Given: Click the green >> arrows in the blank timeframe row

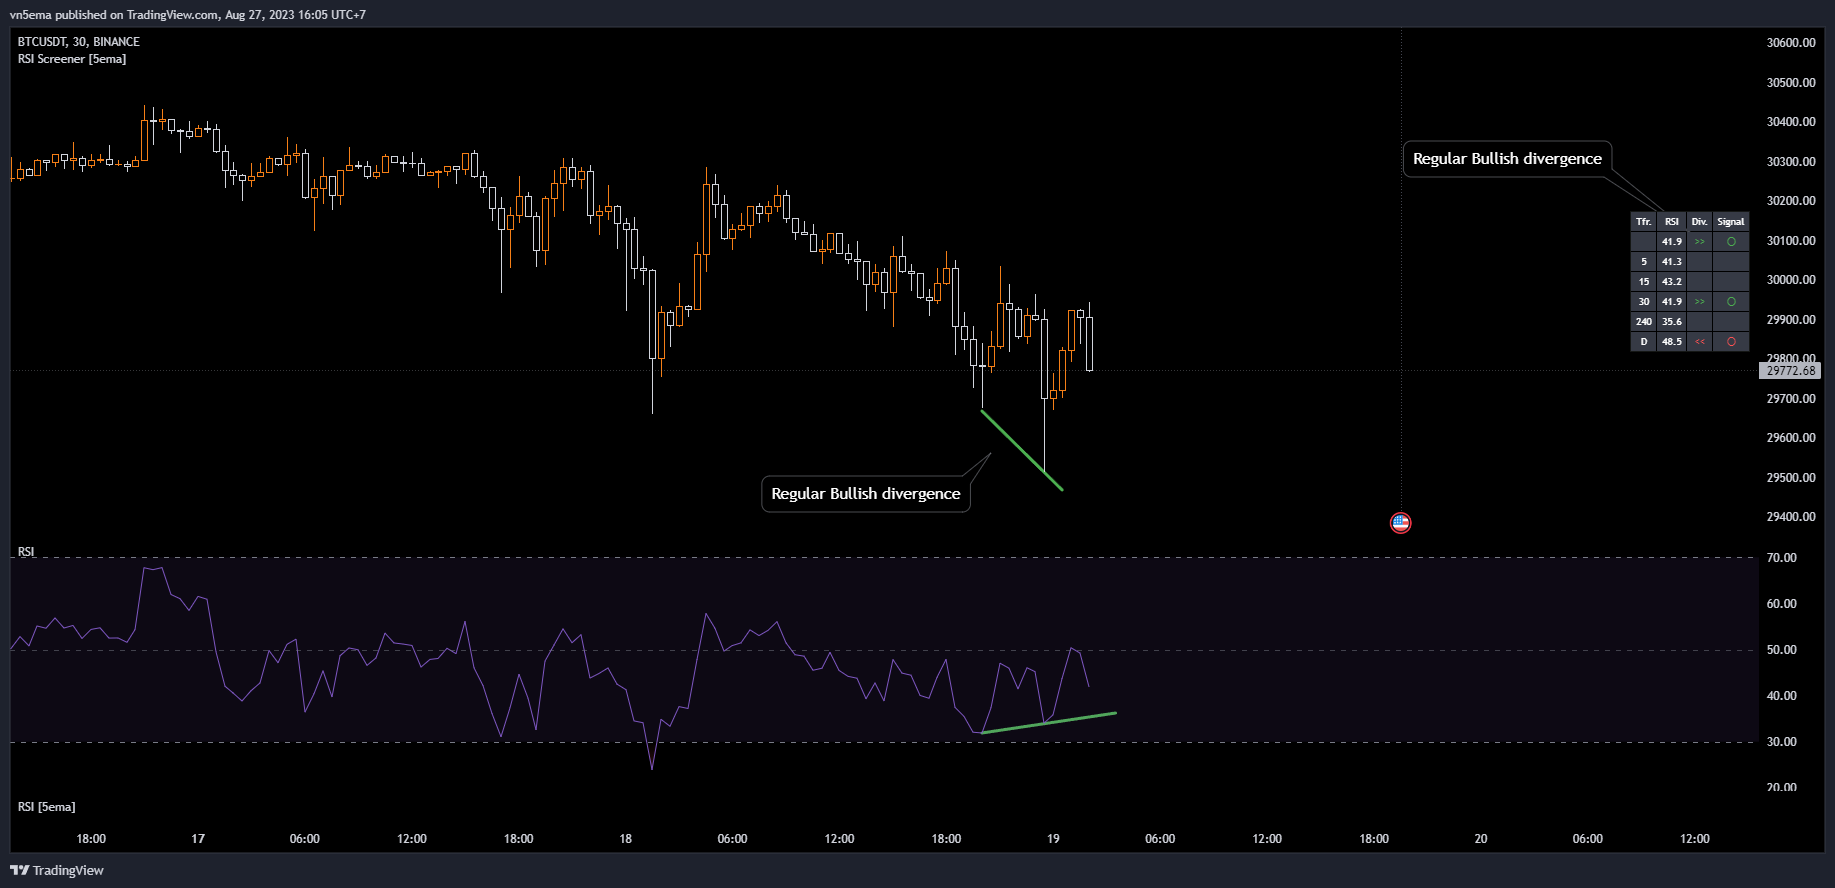Looking at the screenshot, I should [x=1699, y=241].
